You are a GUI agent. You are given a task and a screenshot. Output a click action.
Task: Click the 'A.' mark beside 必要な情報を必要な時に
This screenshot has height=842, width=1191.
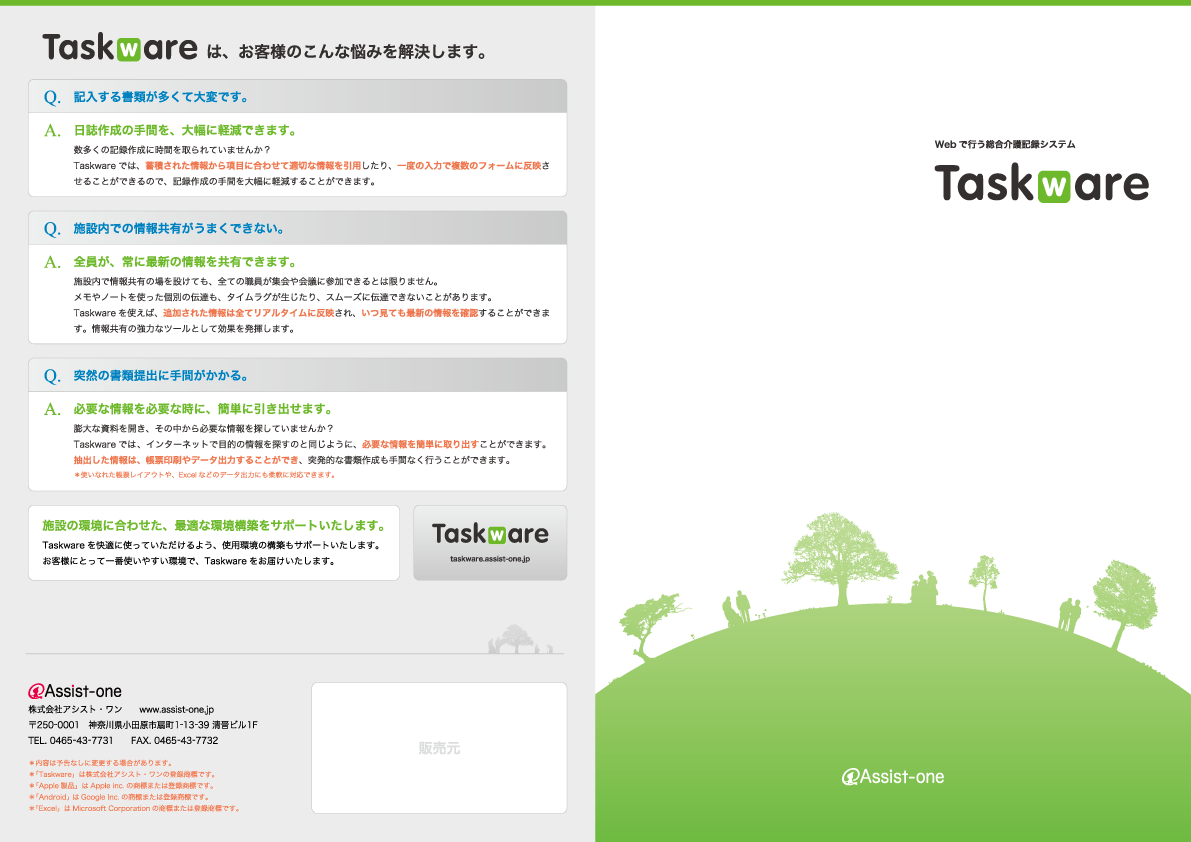[52, 409]
